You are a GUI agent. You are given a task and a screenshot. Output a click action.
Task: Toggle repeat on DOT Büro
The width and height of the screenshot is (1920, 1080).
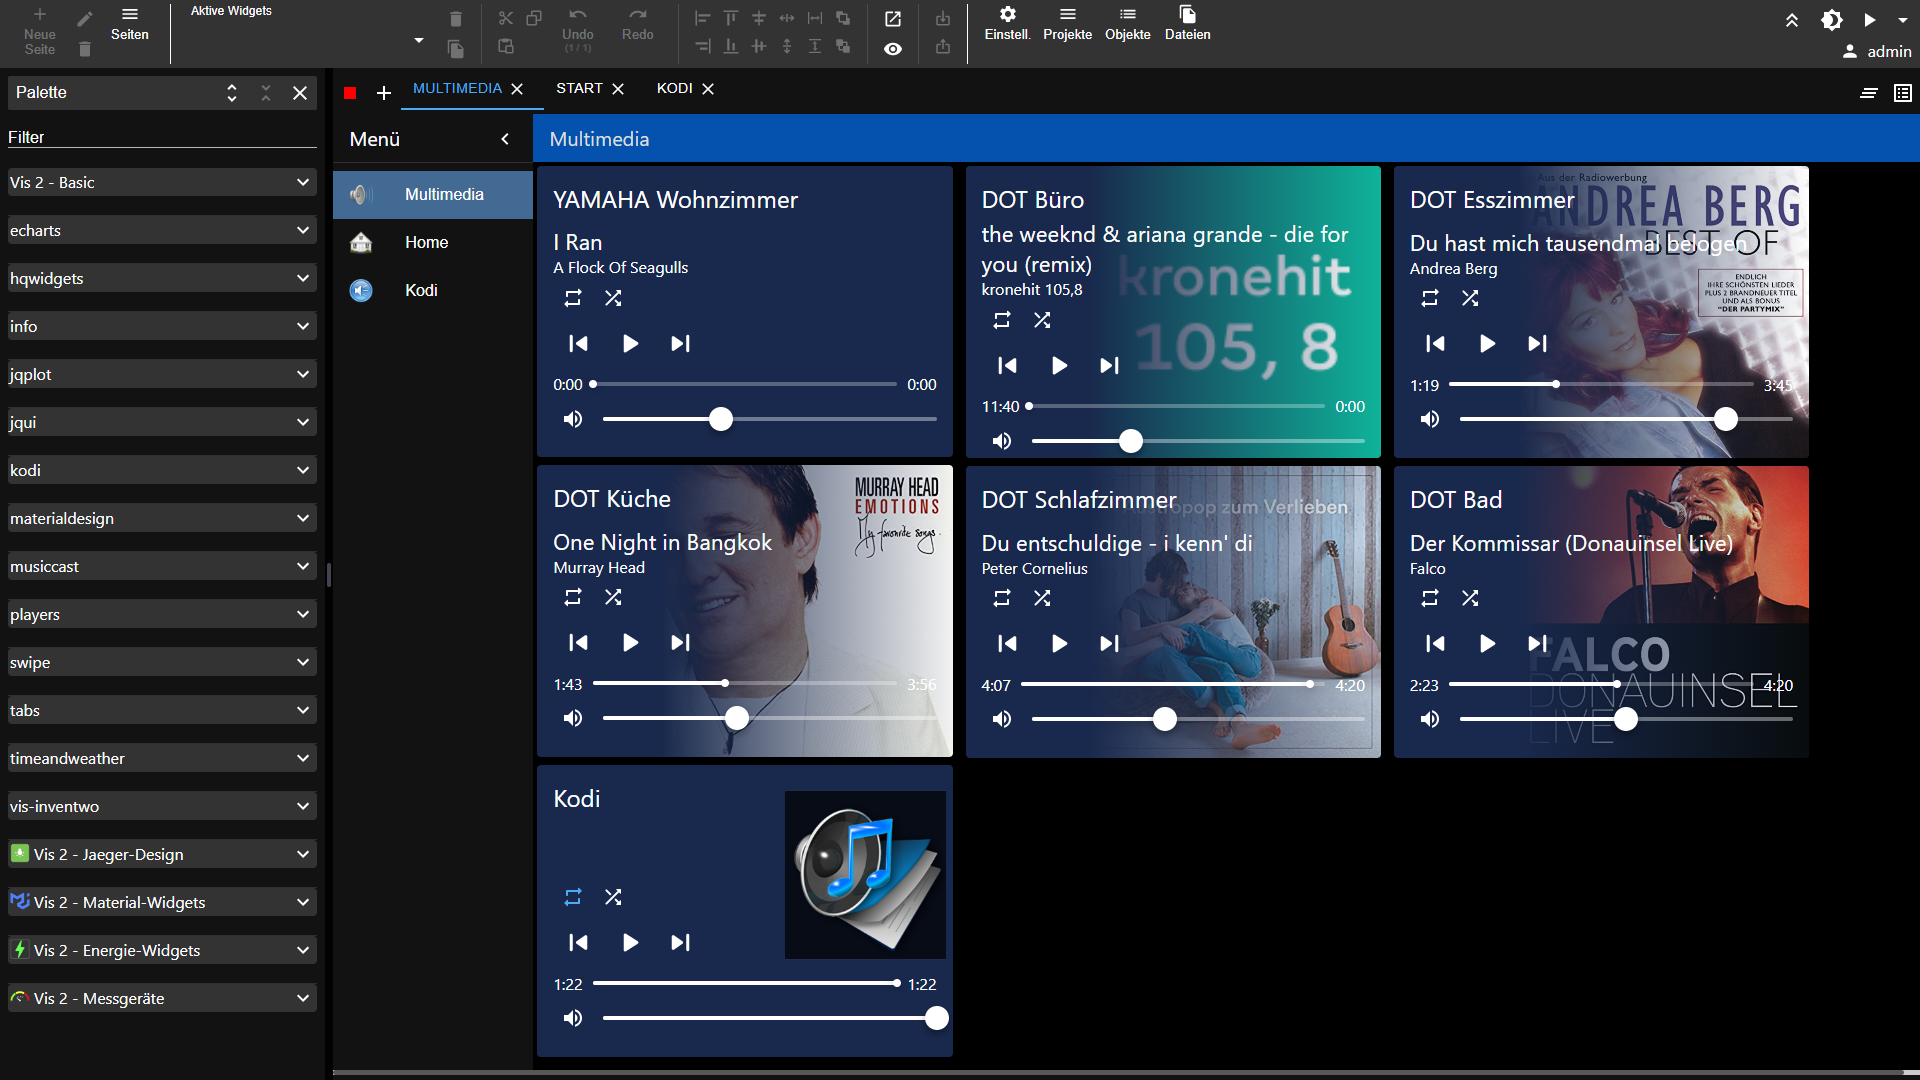point(1001,320)
